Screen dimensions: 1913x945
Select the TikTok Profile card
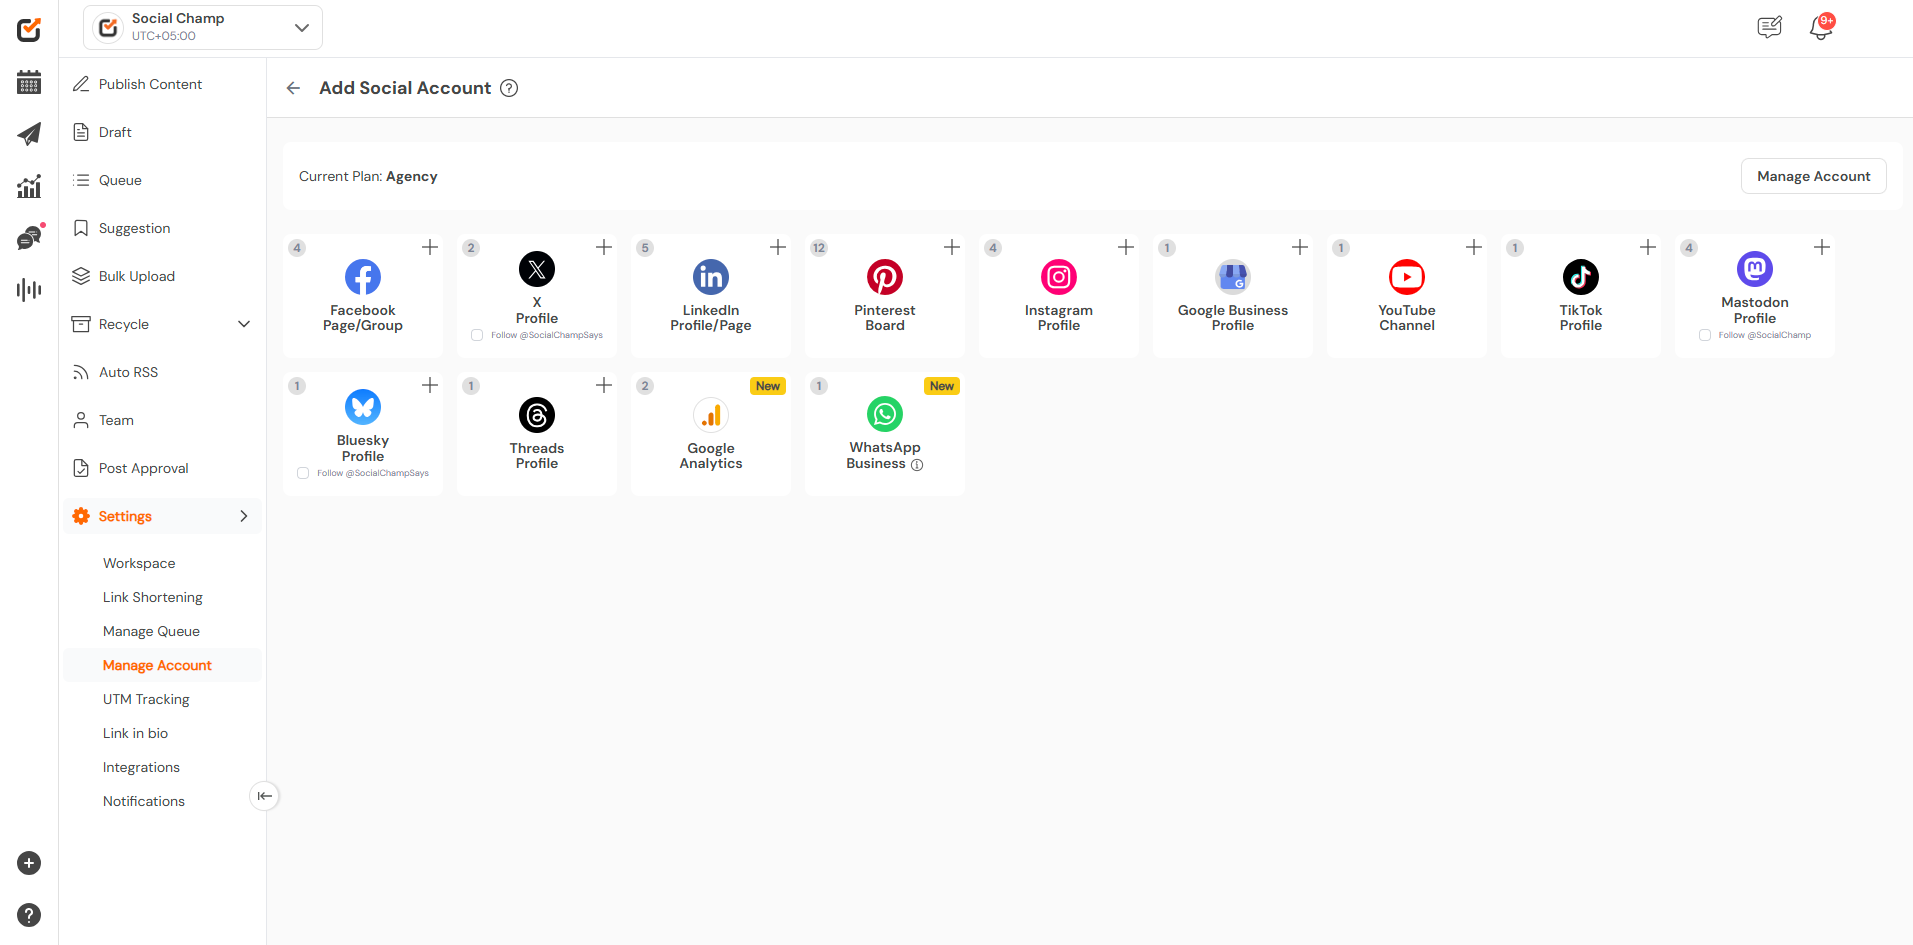pos(1581,296)
